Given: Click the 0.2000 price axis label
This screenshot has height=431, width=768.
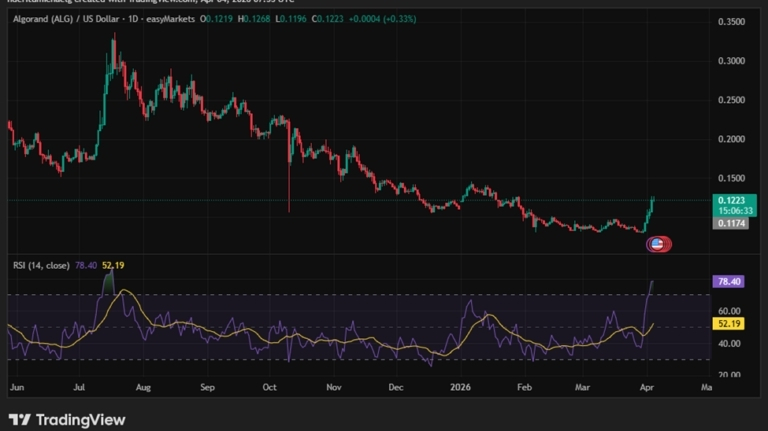Looking at the screenshot, I should click(731, 139).
